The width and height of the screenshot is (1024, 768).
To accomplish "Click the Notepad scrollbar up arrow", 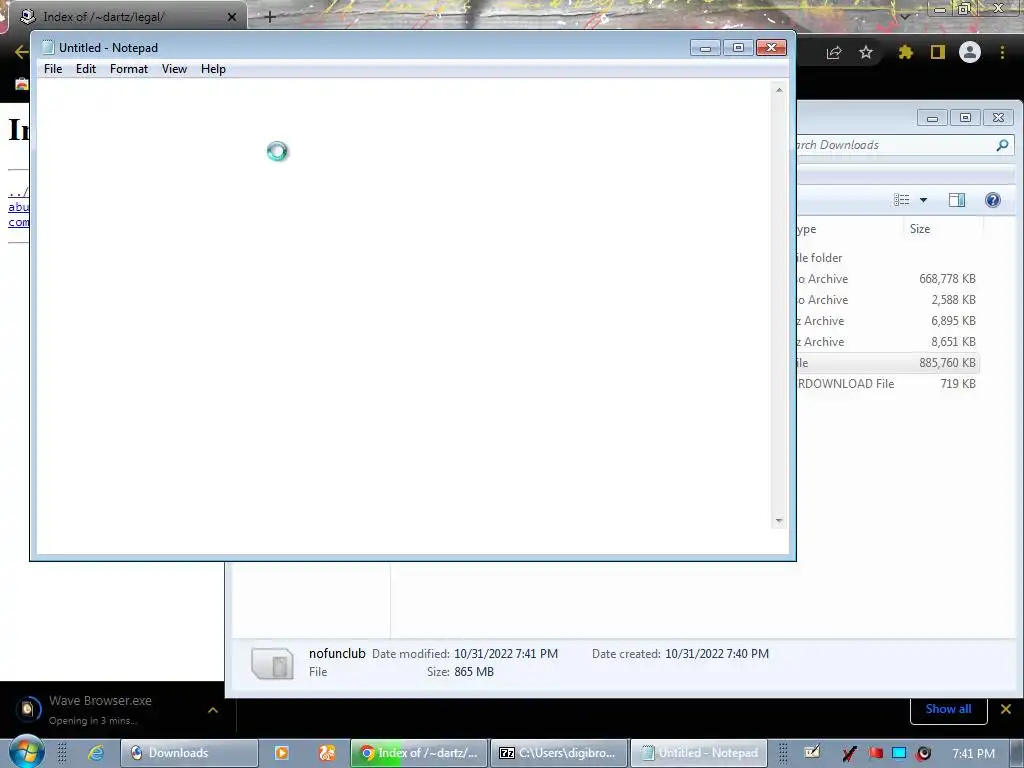I will [x=779, y=90].
